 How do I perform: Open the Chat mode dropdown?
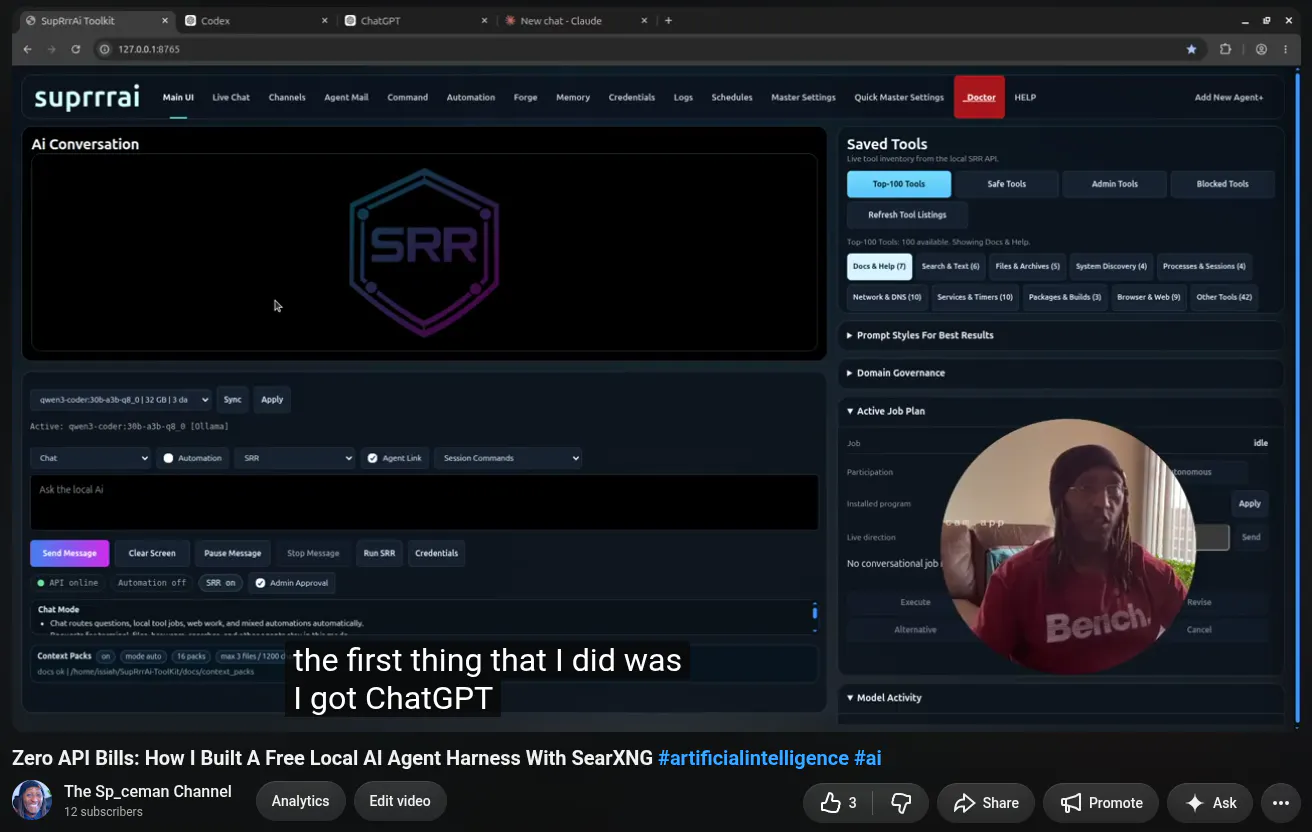91,458
